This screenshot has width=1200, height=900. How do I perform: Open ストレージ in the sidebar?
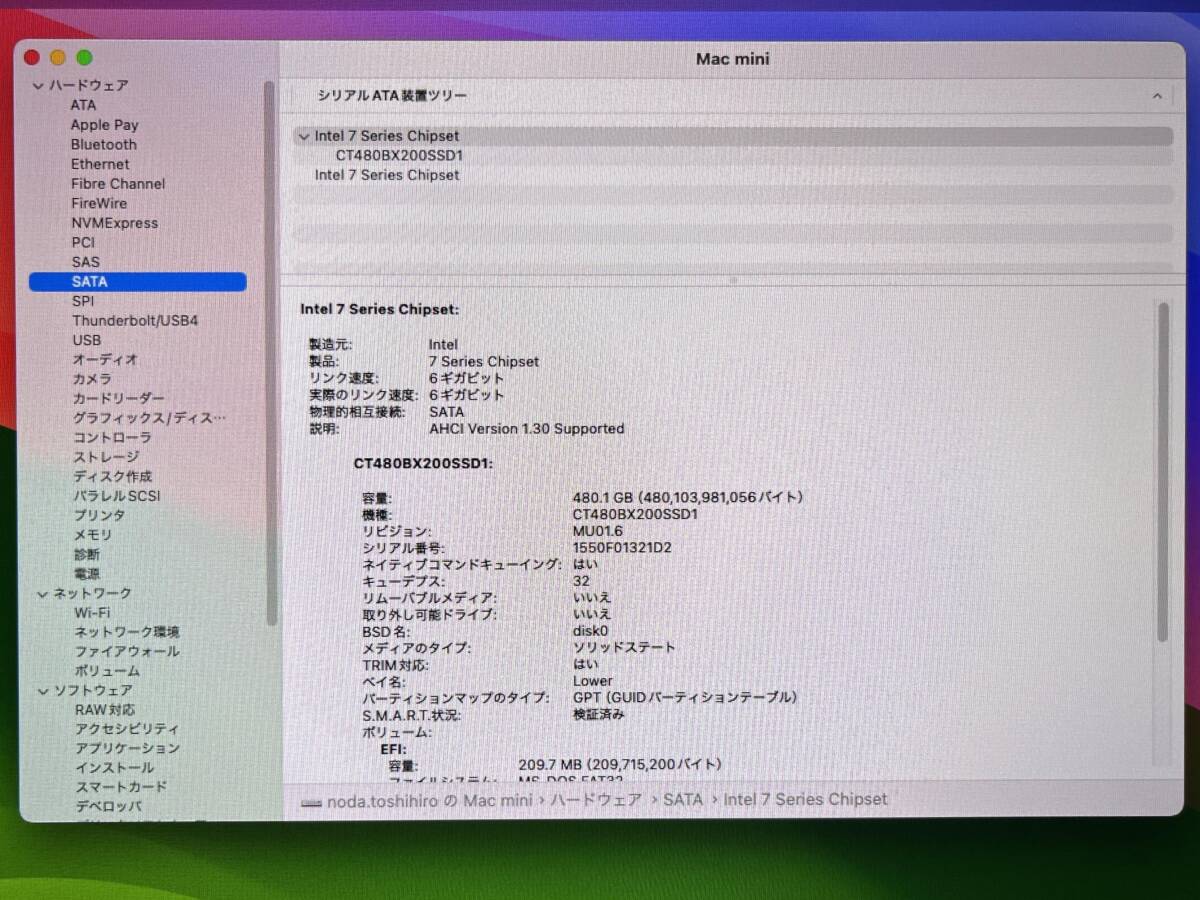[x=105, y=457]
